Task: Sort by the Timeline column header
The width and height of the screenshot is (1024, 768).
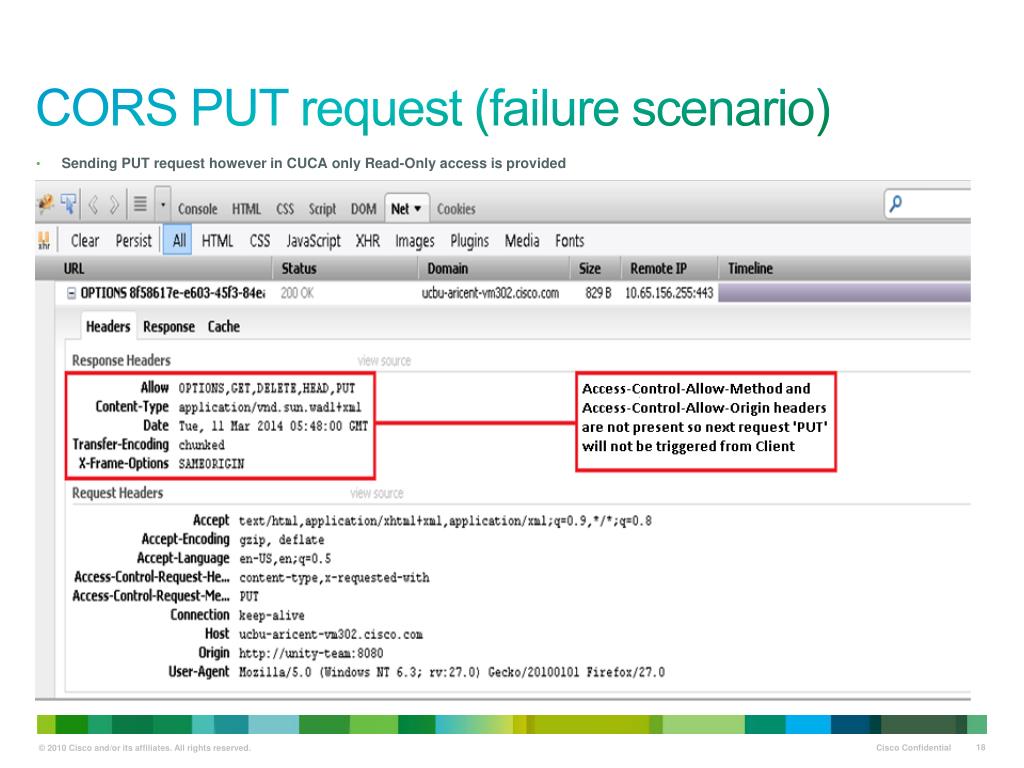Action: [x=844, y=268]
